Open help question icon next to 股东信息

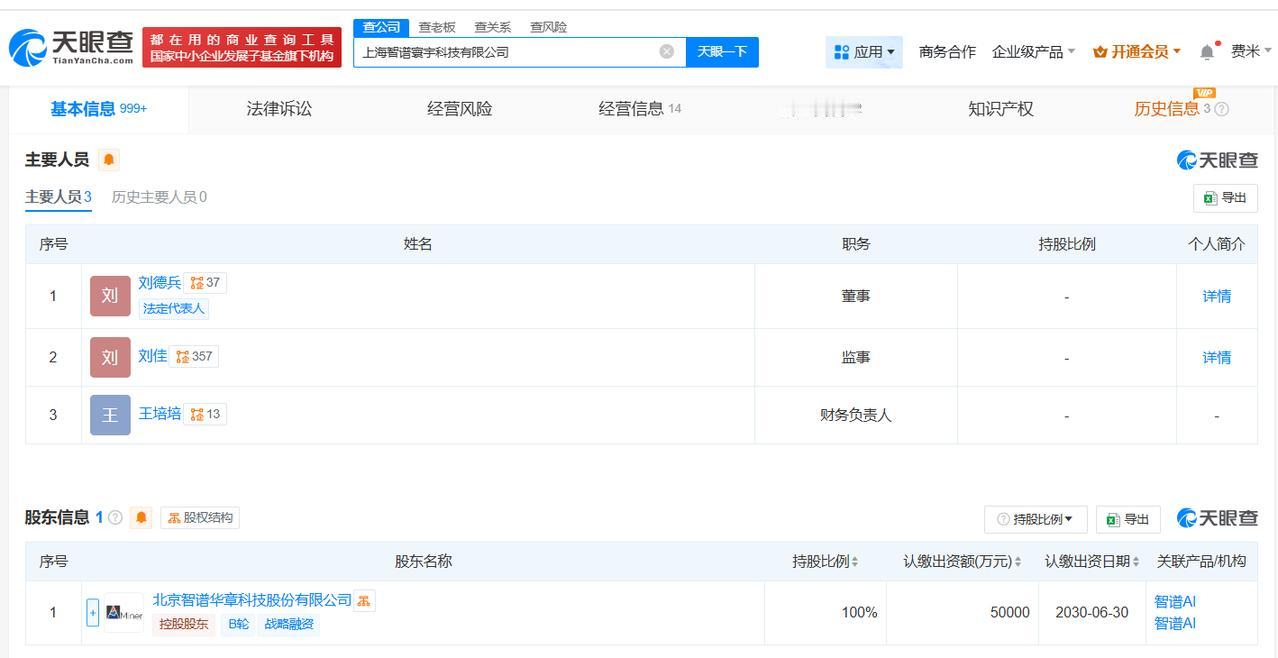tap(115, 518)
